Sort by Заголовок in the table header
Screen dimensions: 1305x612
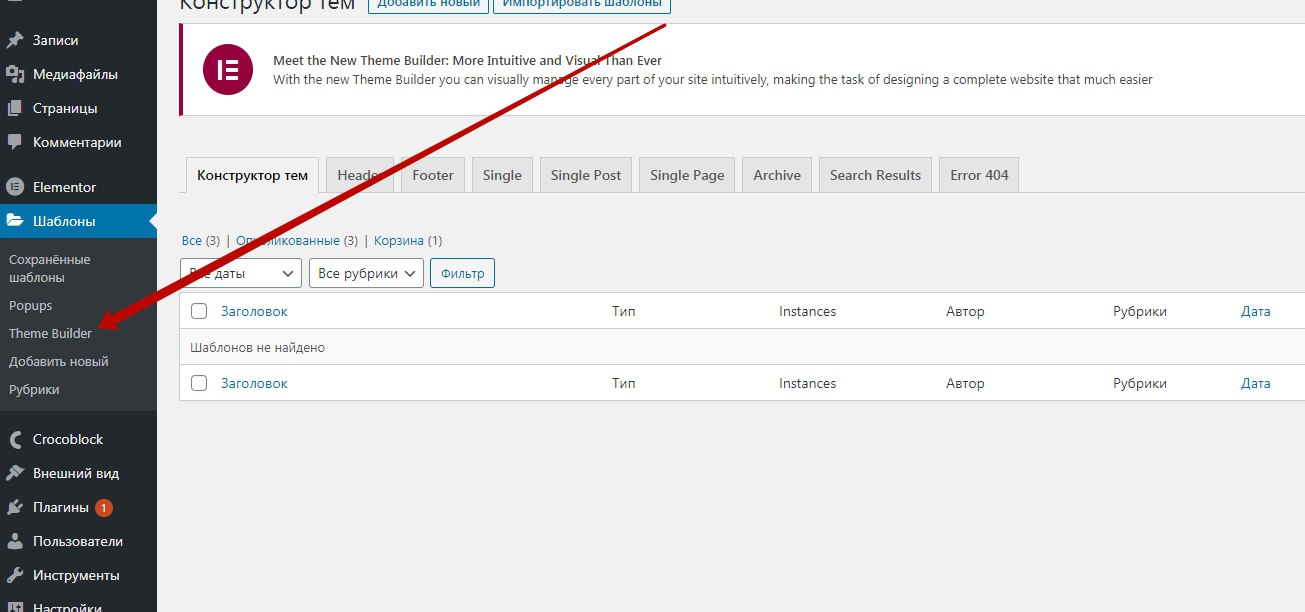click(254, 311)
